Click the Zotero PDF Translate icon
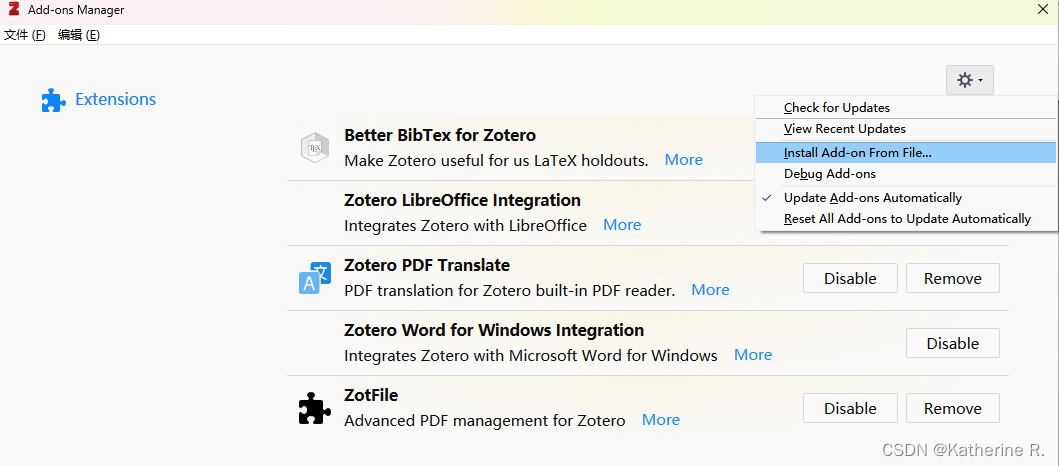1059x466 pixels. [315, 278]
